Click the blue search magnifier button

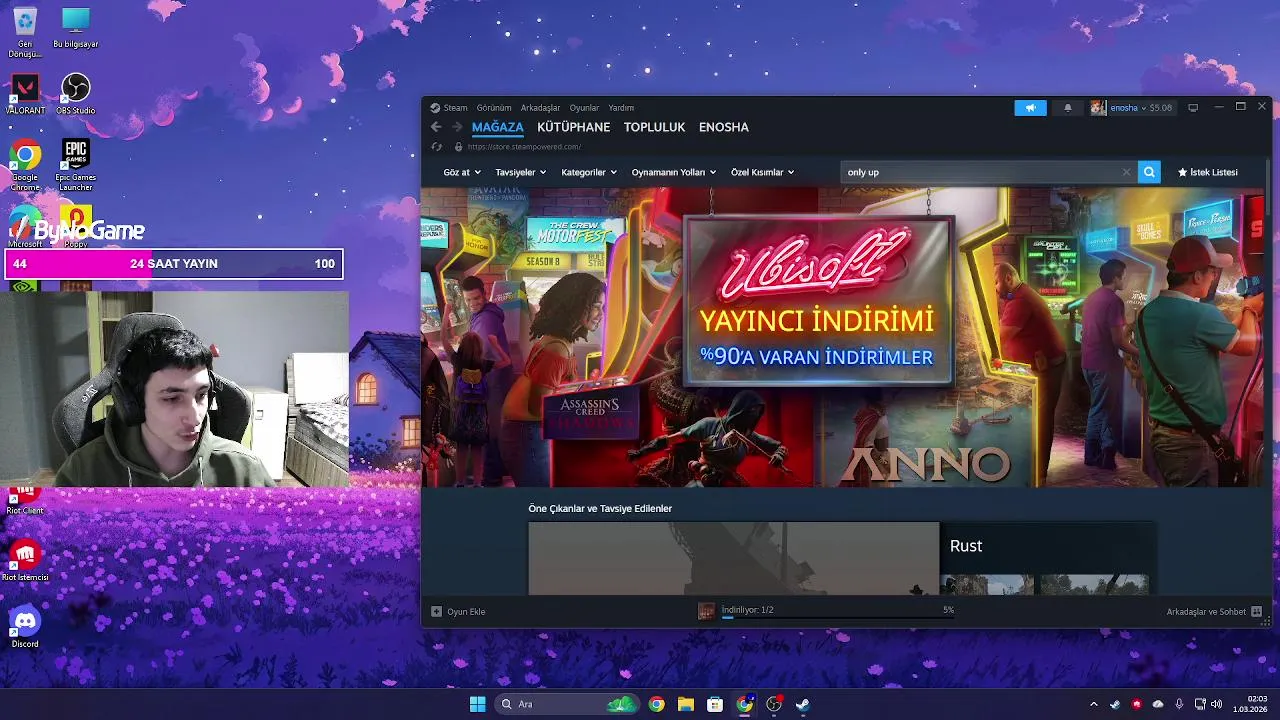click(x=1149, y=172)
